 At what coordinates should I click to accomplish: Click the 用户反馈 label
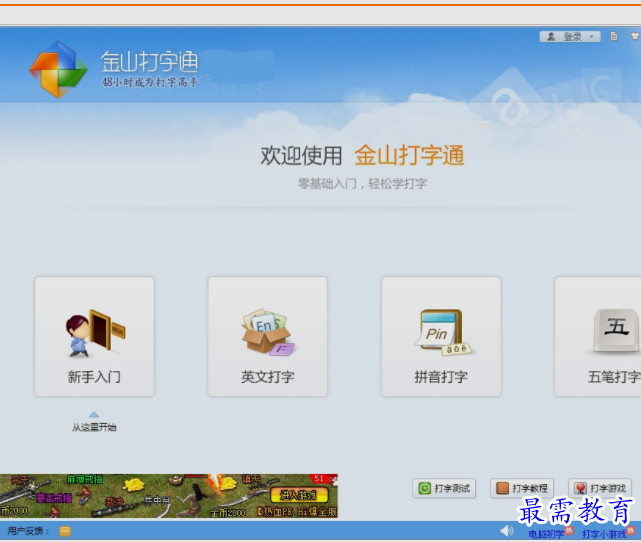pos(28,531)
